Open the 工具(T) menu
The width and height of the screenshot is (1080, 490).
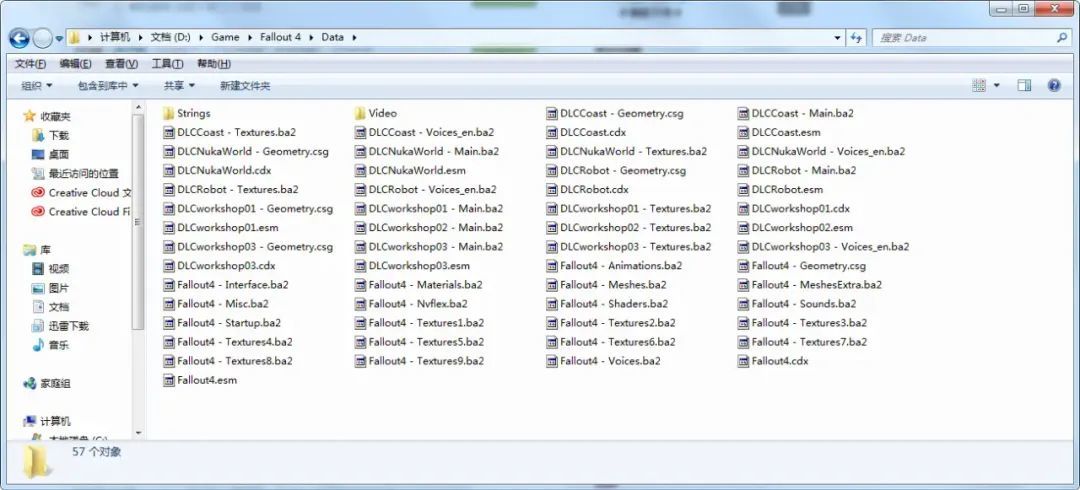(167, 63)
